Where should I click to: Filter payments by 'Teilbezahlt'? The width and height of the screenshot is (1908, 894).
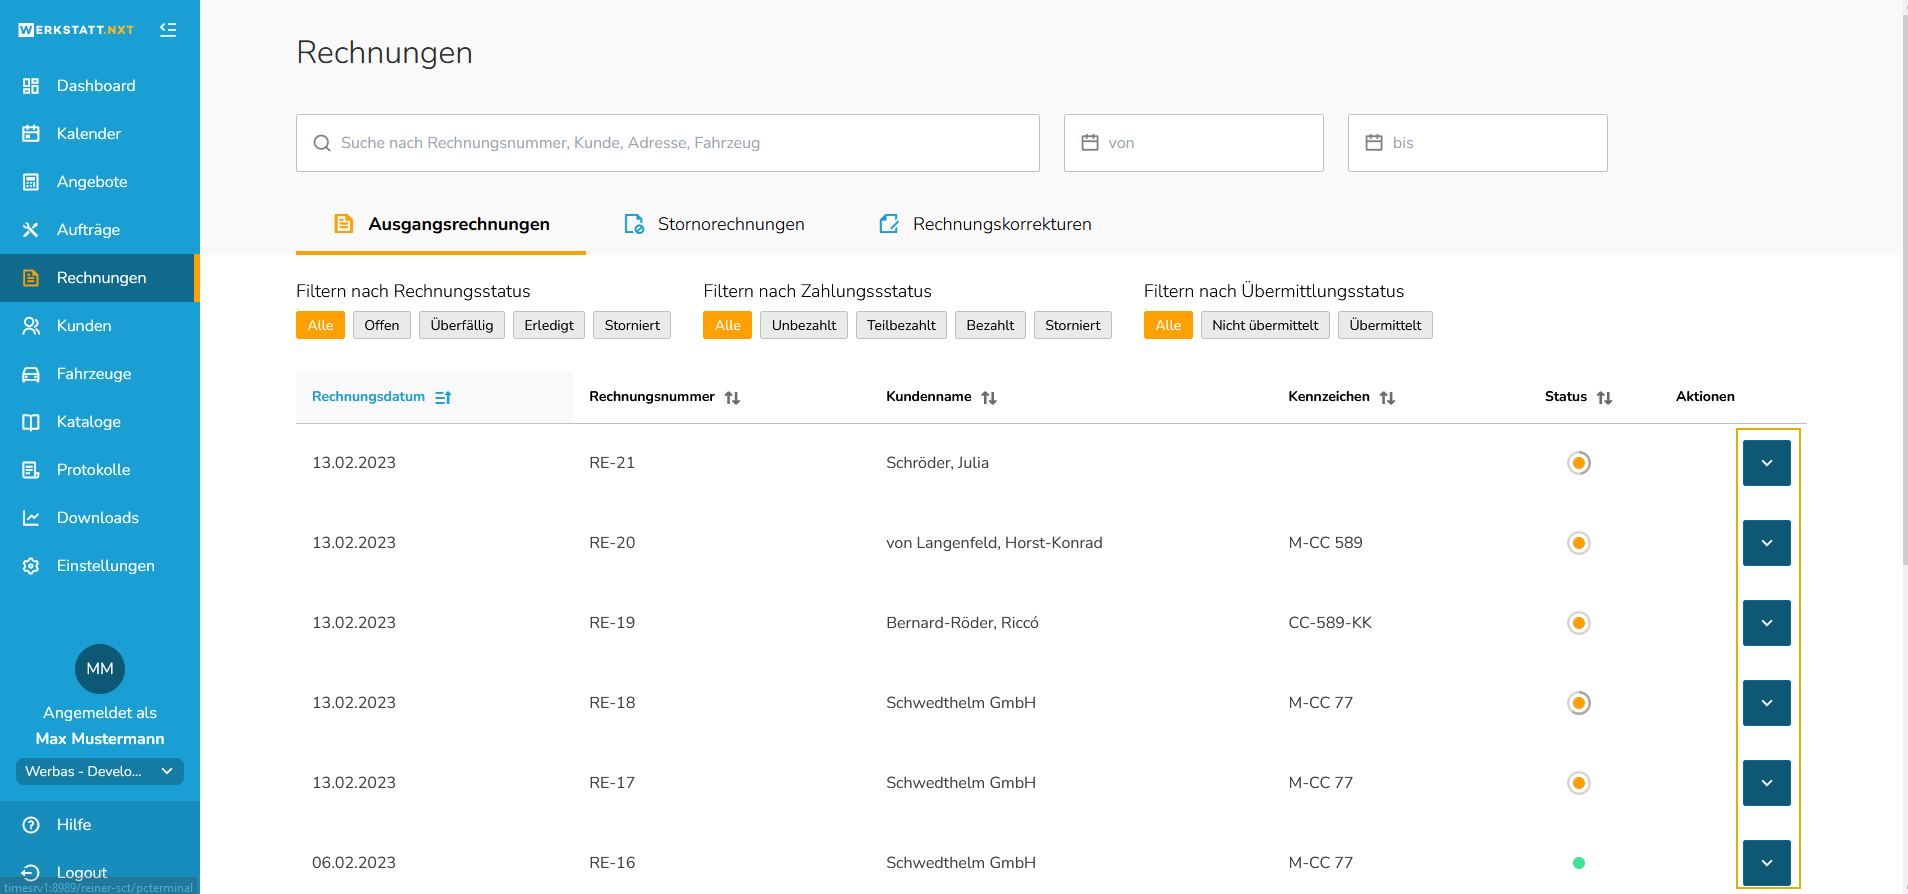(x=901, y=325)
